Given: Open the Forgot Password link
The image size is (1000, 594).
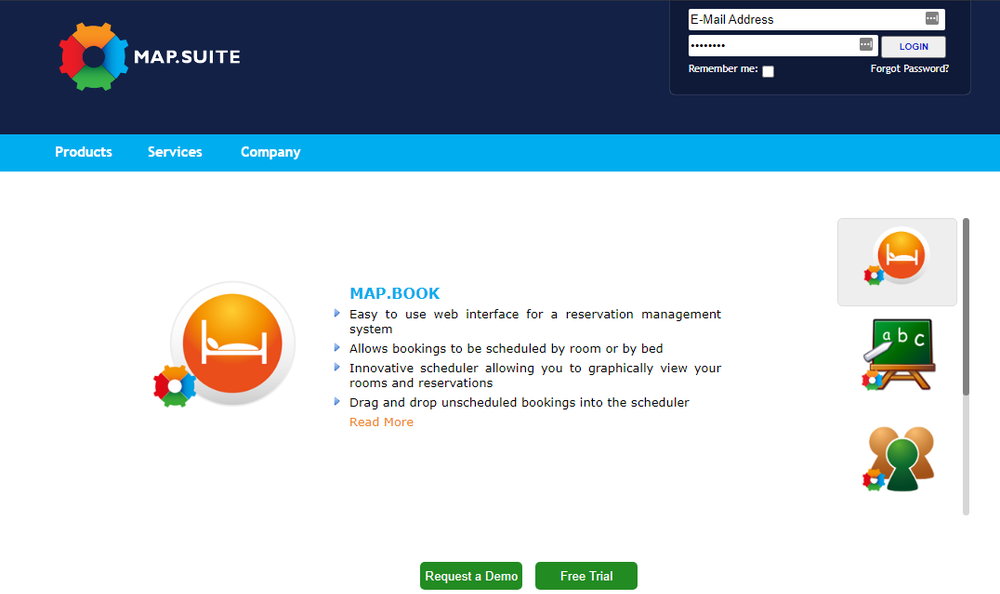Looking at the screenshot, I should click(909, 68).
